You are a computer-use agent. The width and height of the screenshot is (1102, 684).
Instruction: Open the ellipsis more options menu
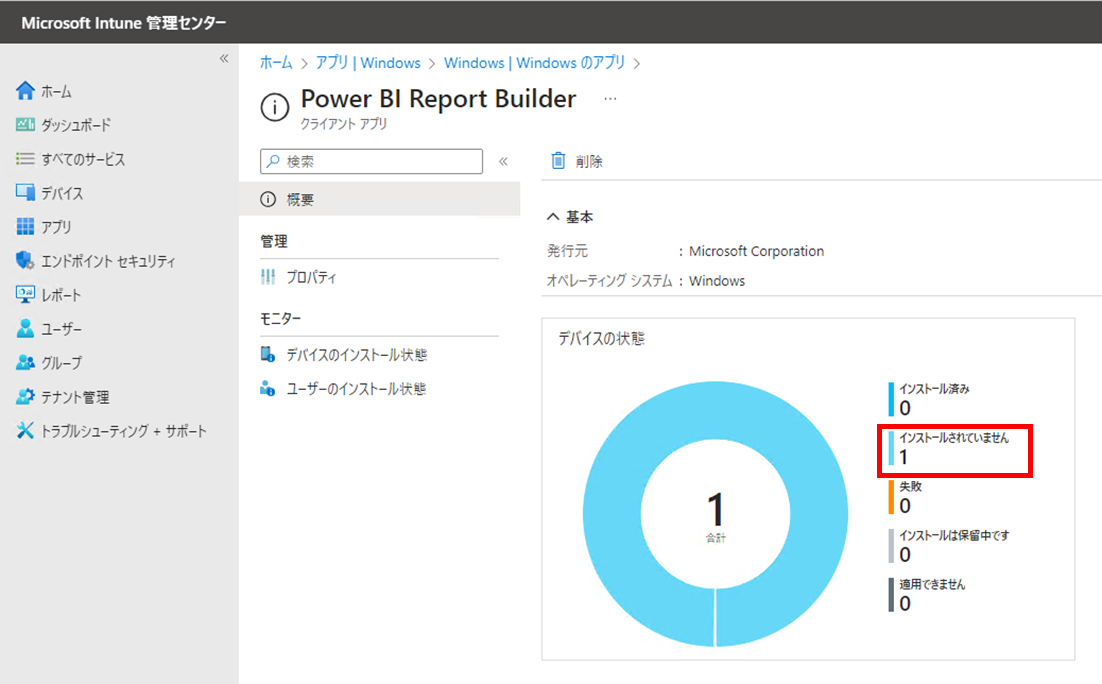pos(610,98)
